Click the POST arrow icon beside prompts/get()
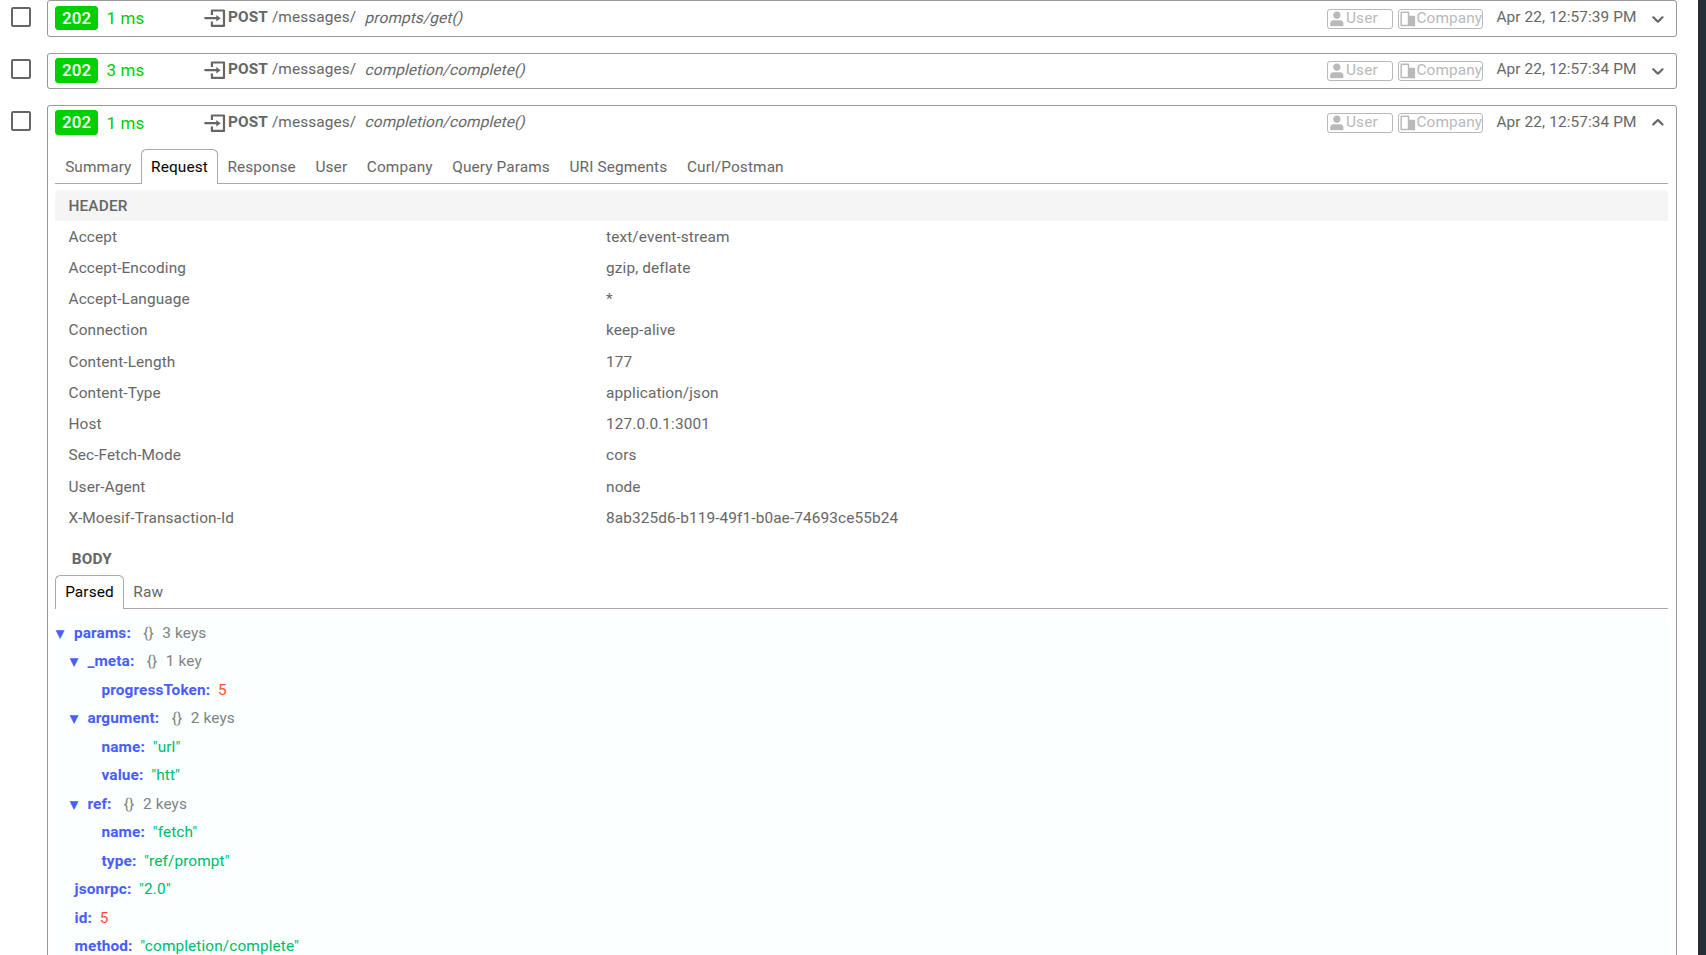Screen dimensions: 1706x955 [213, 17]
